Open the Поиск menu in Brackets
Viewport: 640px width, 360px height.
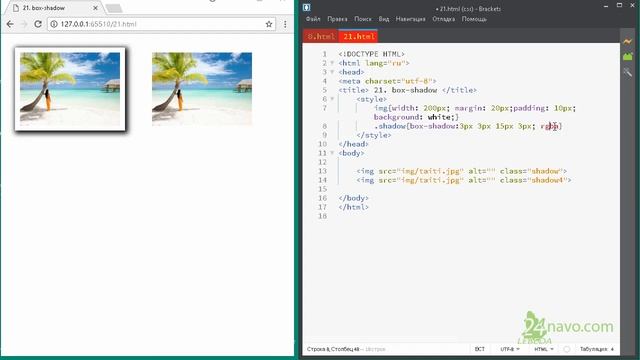tap(363, 19)
